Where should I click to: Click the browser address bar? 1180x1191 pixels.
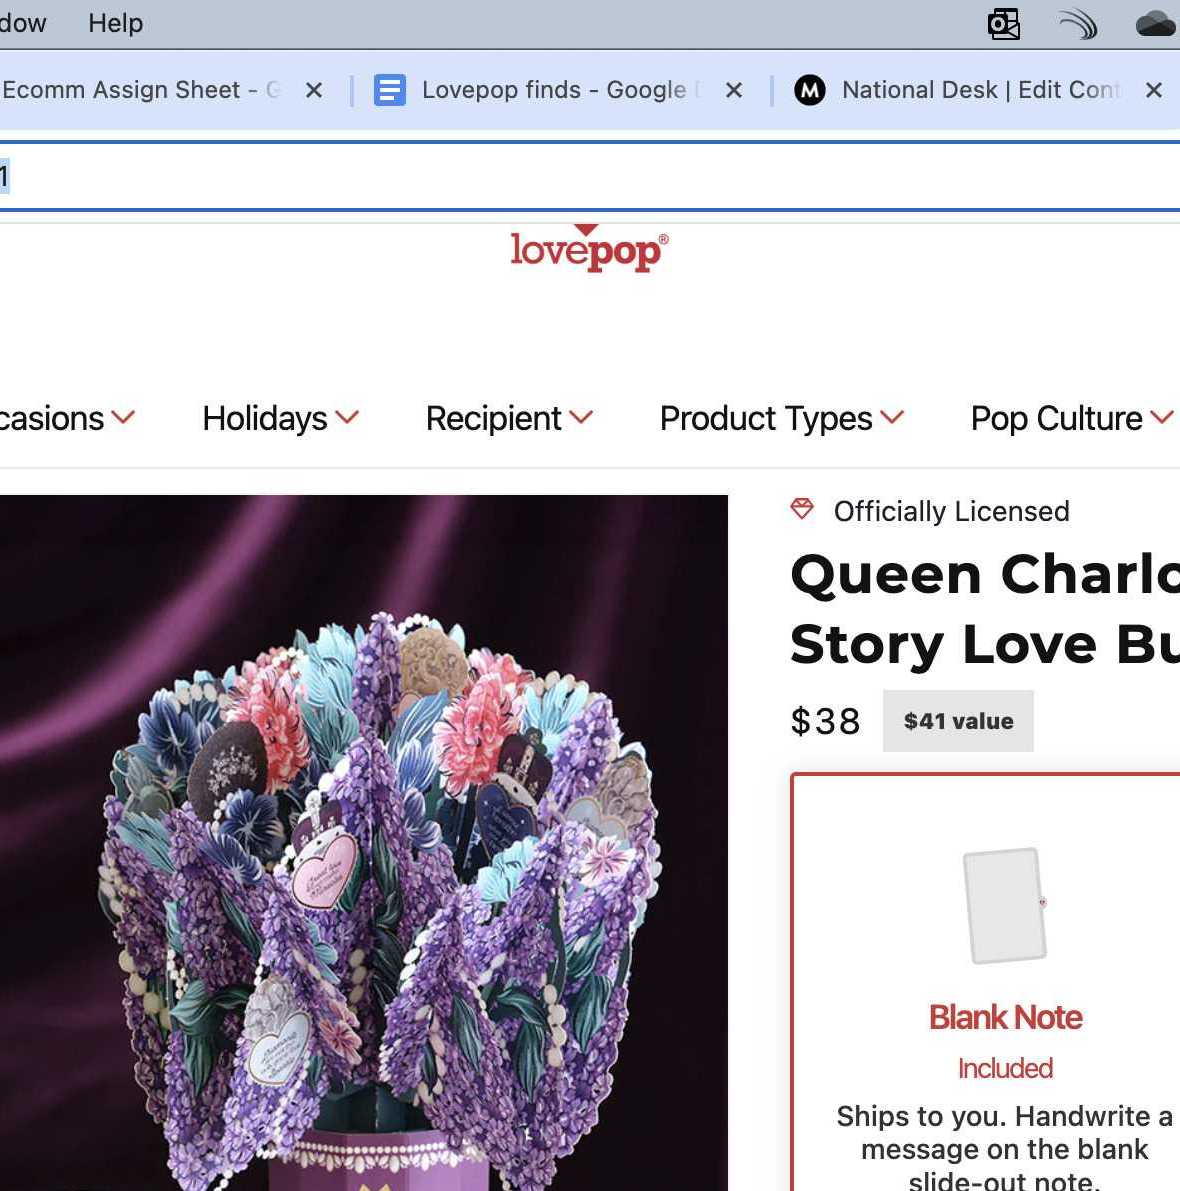tap(590, 176)
